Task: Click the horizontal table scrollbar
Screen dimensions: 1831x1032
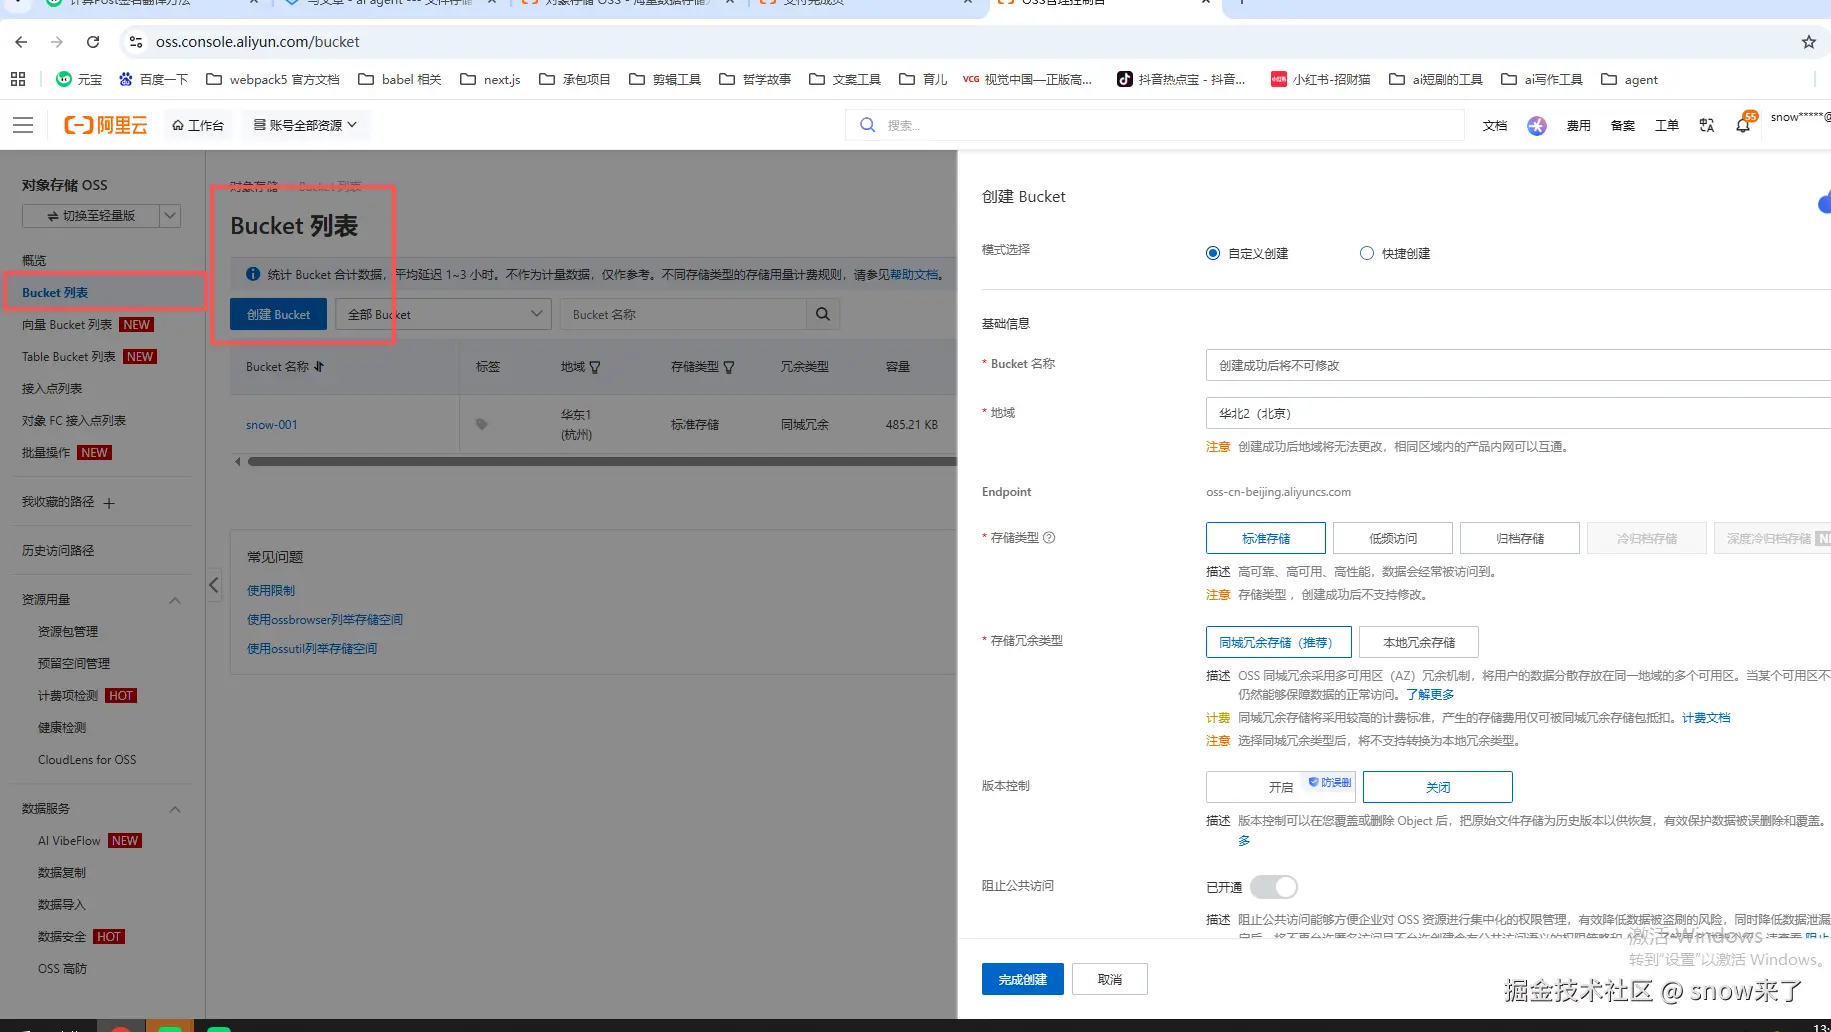Action: [x=601, y=461]
